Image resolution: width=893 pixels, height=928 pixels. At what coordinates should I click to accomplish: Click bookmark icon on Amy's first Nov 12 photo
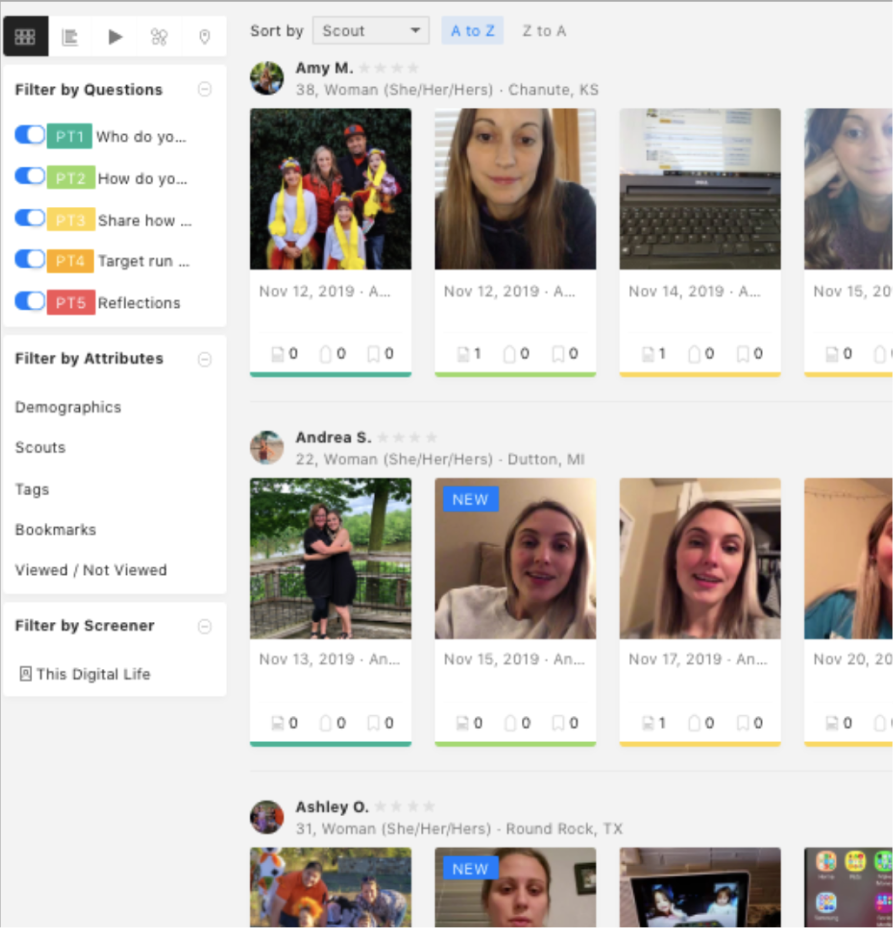tap(373, 354)
